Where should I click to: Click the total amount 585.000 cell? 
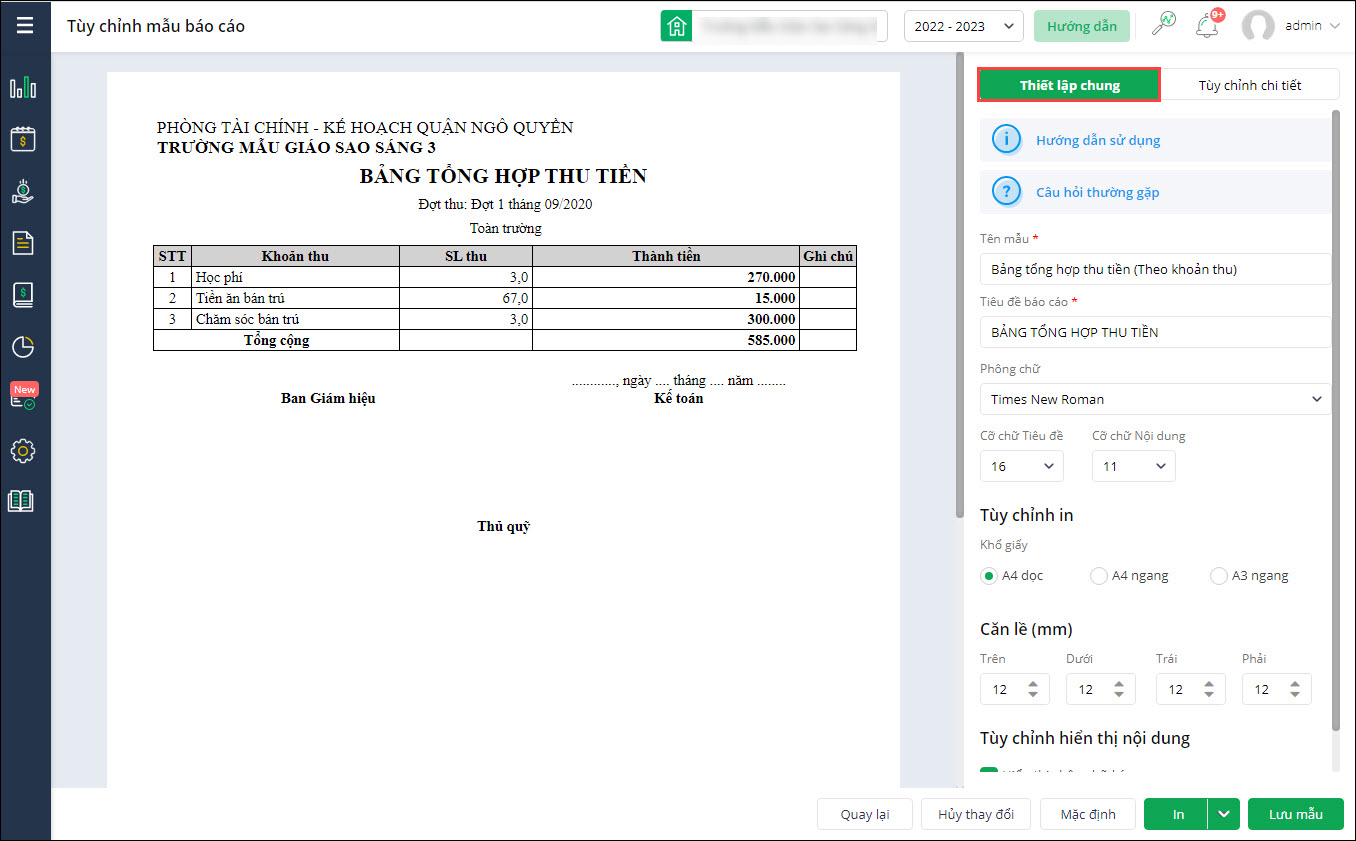point(666,340)
